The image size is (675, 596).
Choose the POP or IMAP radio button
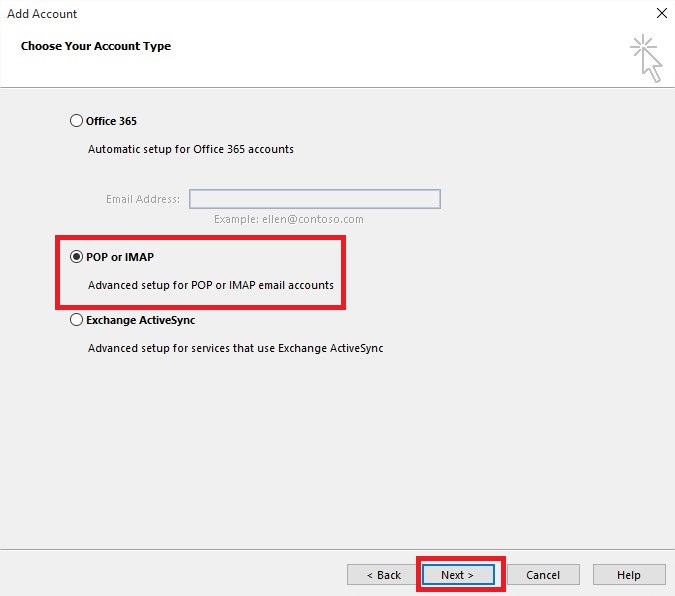77,257
